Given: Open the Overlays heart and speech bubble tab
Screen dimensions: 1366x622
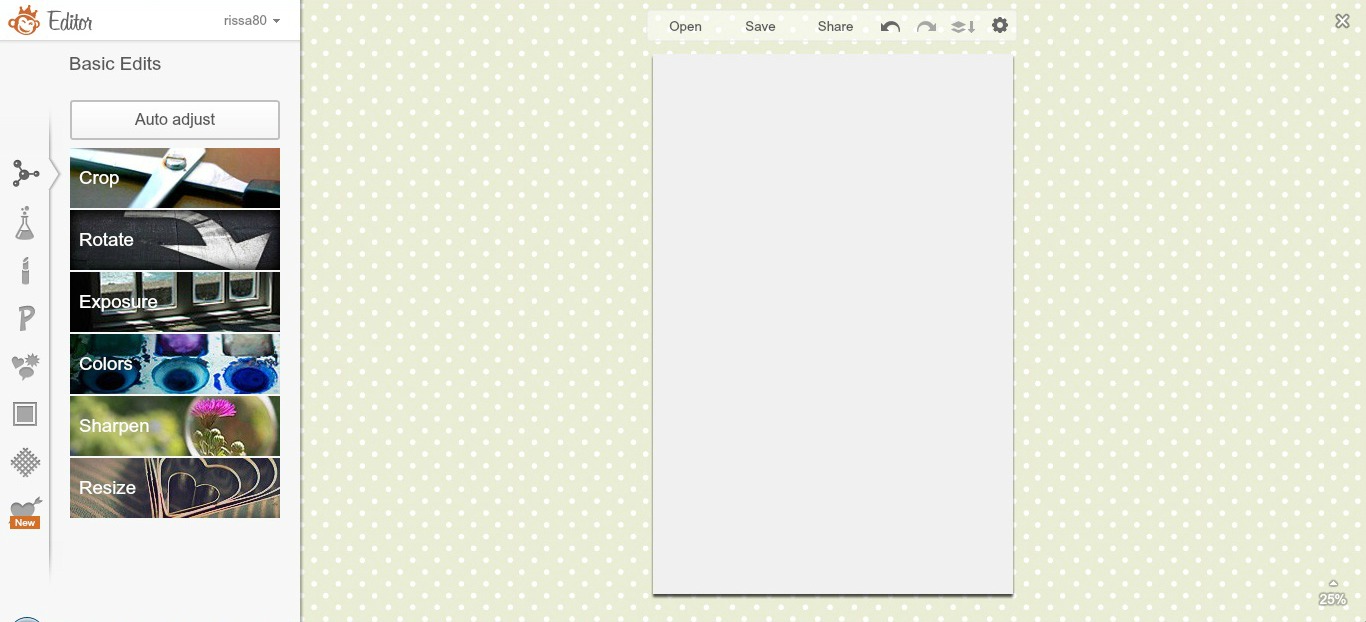Looking at the screenshot, I should [x=25, y=367].
